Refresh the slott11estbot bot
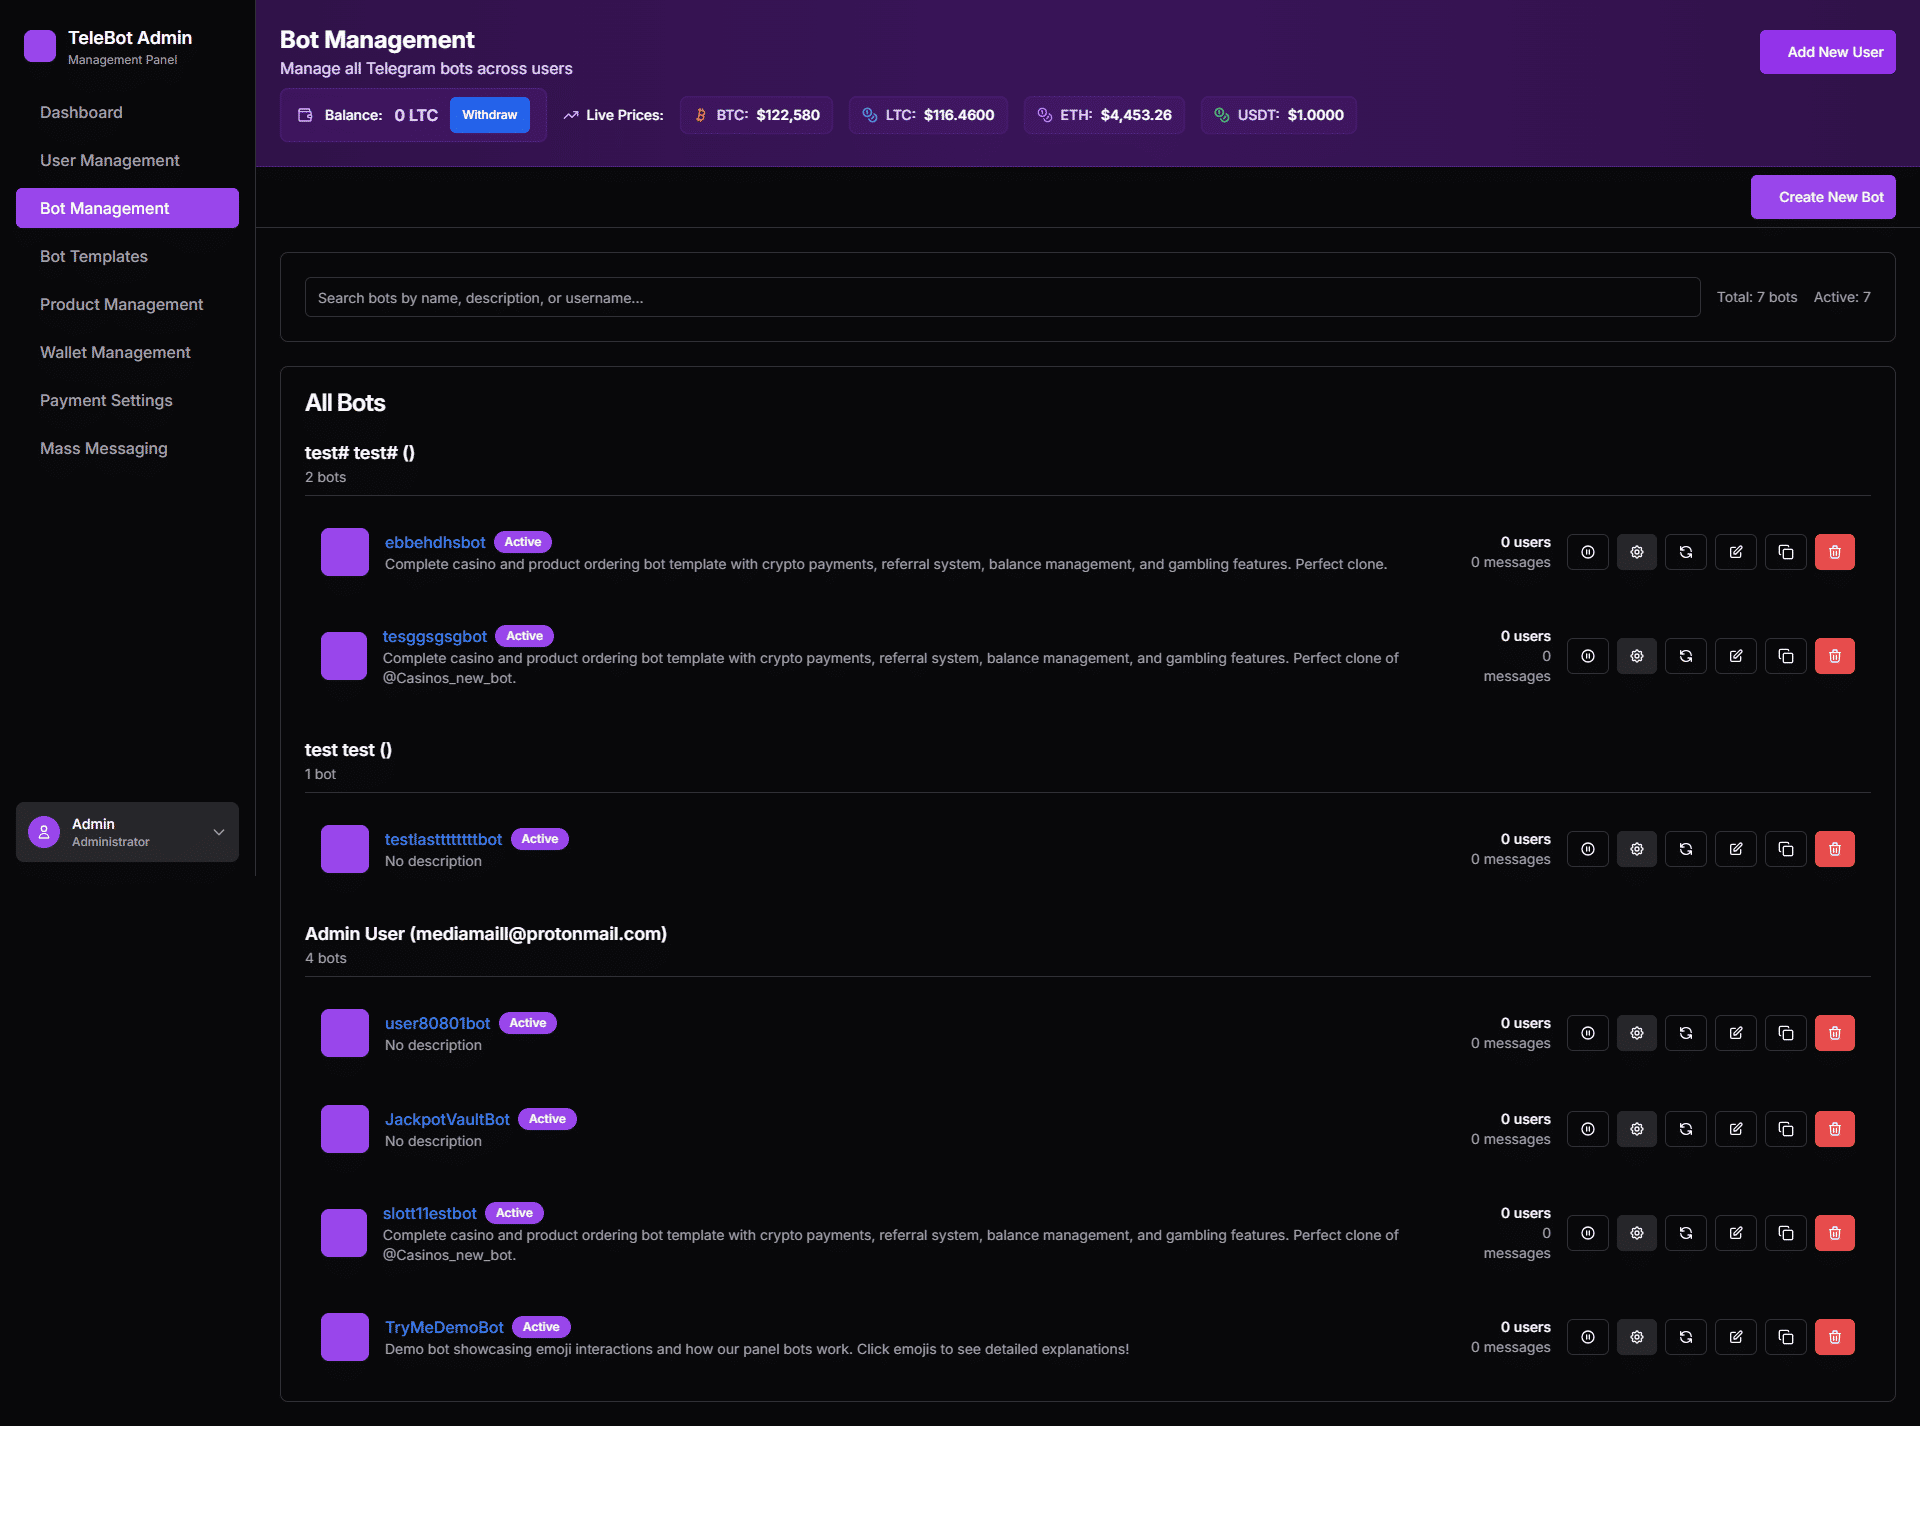The height and width of the screenshot is (1536, 1920). coord(1685,1233)
